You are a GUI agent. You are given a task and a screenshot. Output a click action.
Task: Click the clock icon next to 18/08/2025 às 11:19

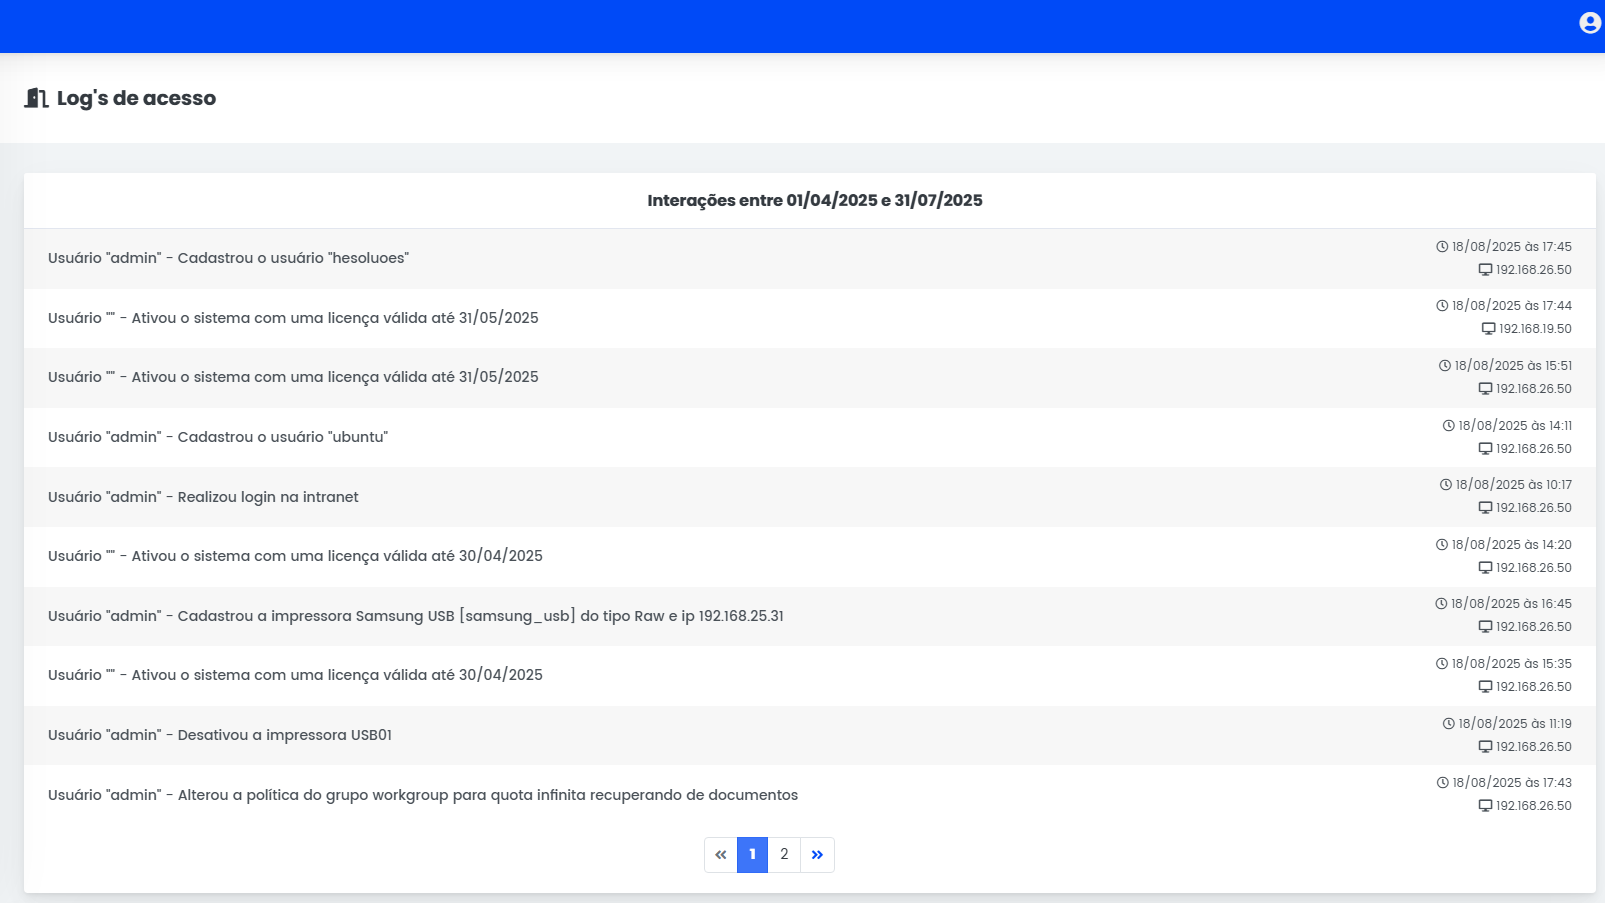click(x=1448, y=724)
